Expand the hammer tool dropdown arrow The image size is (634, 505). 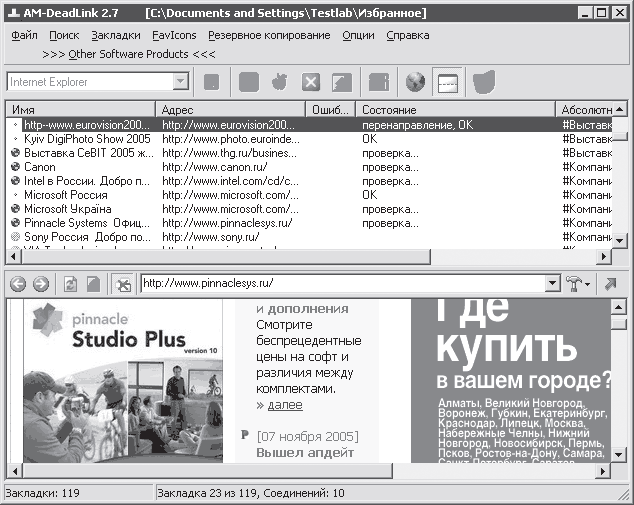tap(588, 285)
